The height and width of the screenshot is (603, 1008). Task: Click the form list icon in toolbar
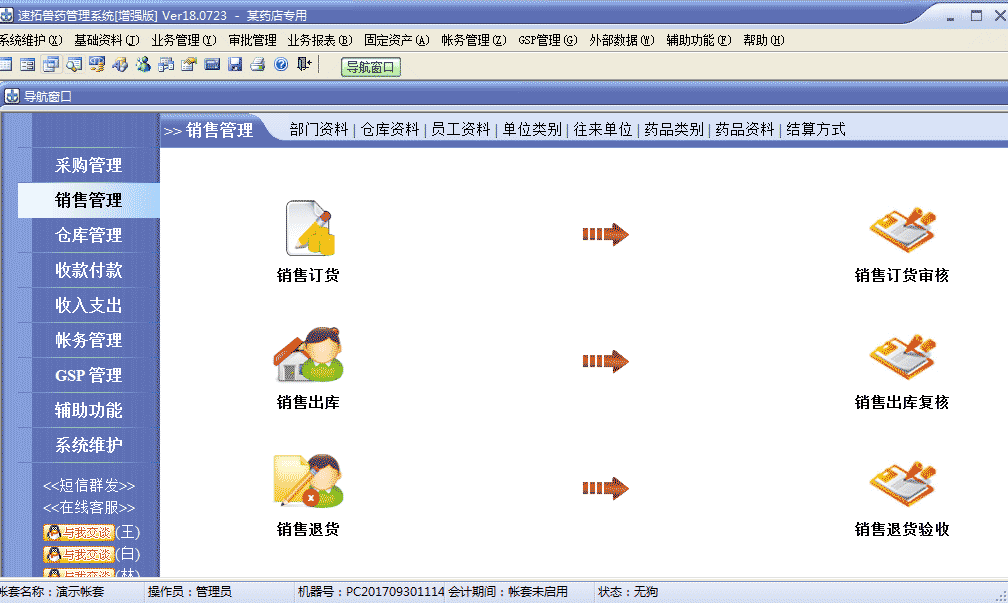click(28, 64)
